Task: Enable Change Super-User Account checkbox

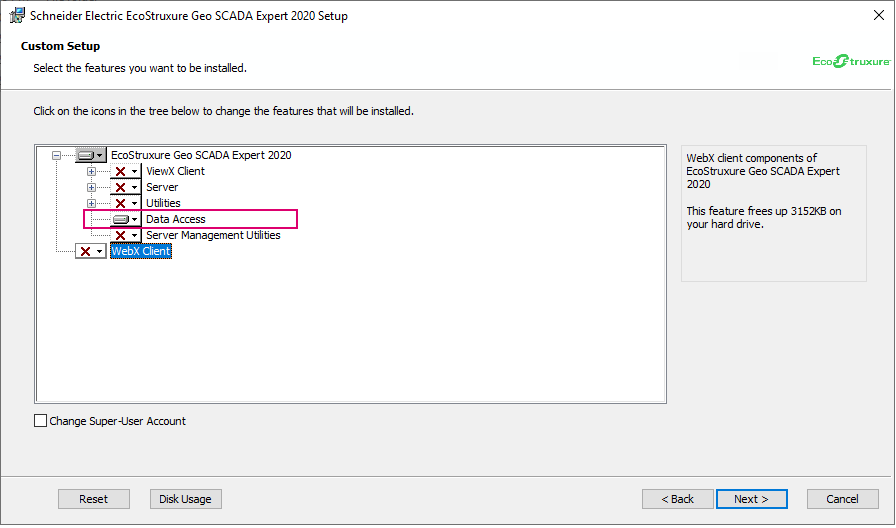Action: (41, 421)
